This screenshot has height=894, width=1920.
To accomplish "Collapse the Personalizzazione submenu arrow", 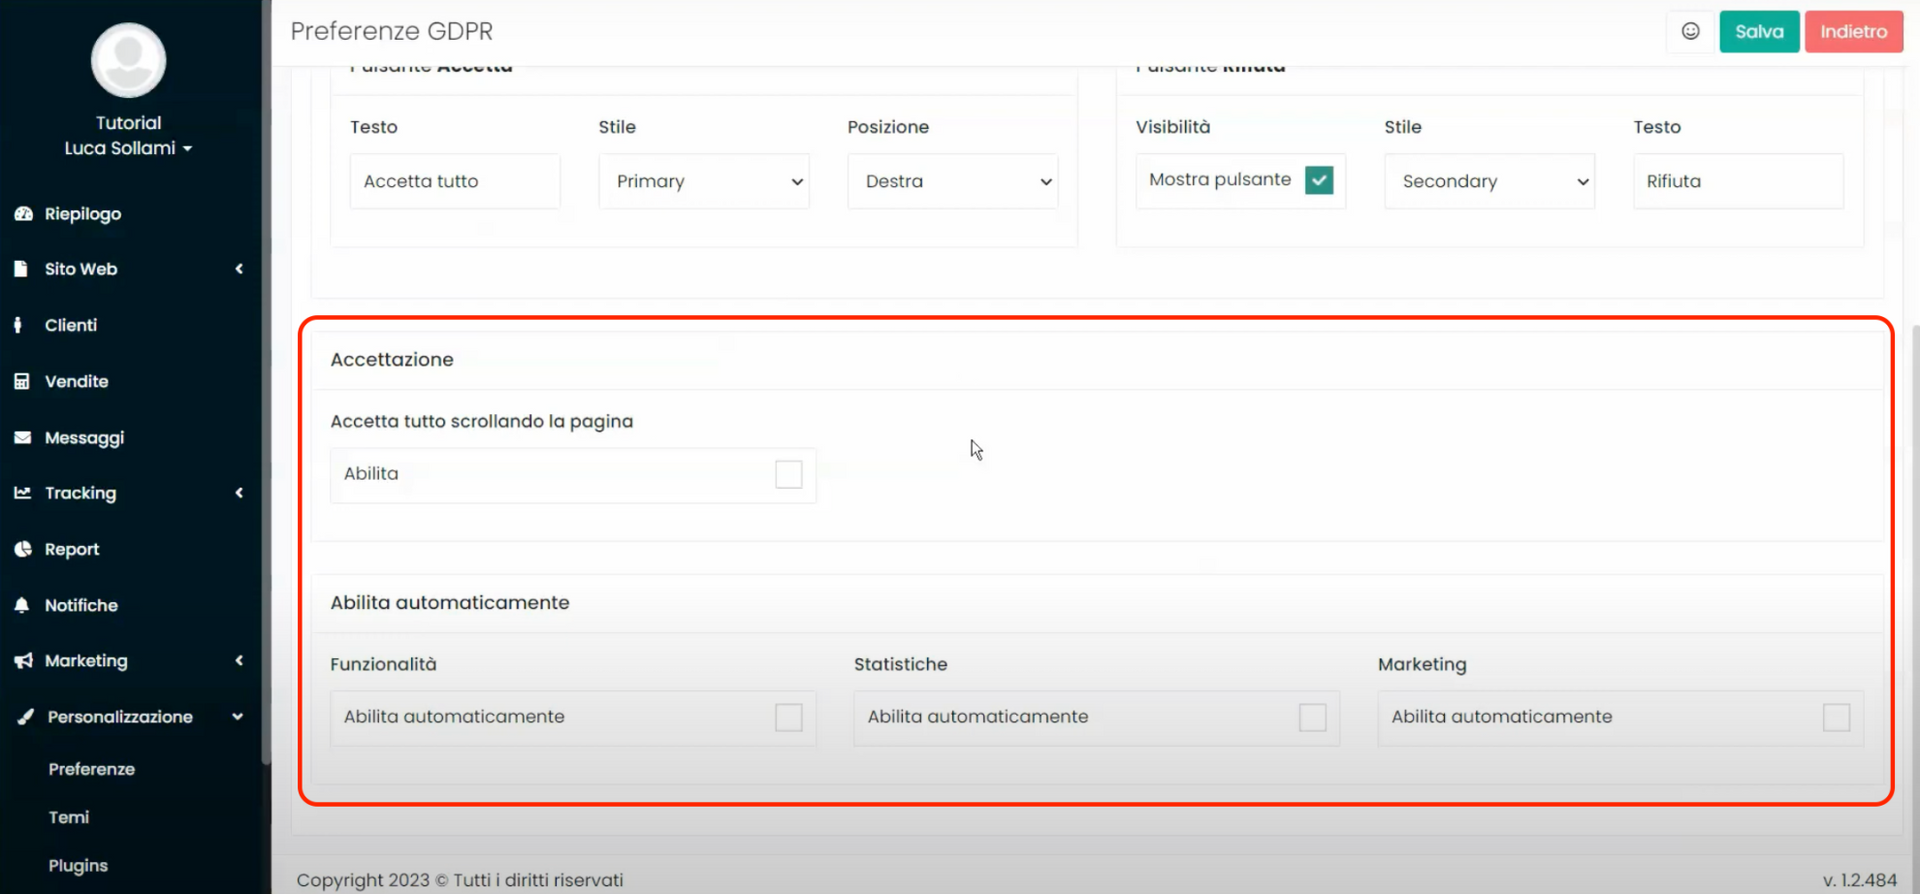I will point(238,717).
